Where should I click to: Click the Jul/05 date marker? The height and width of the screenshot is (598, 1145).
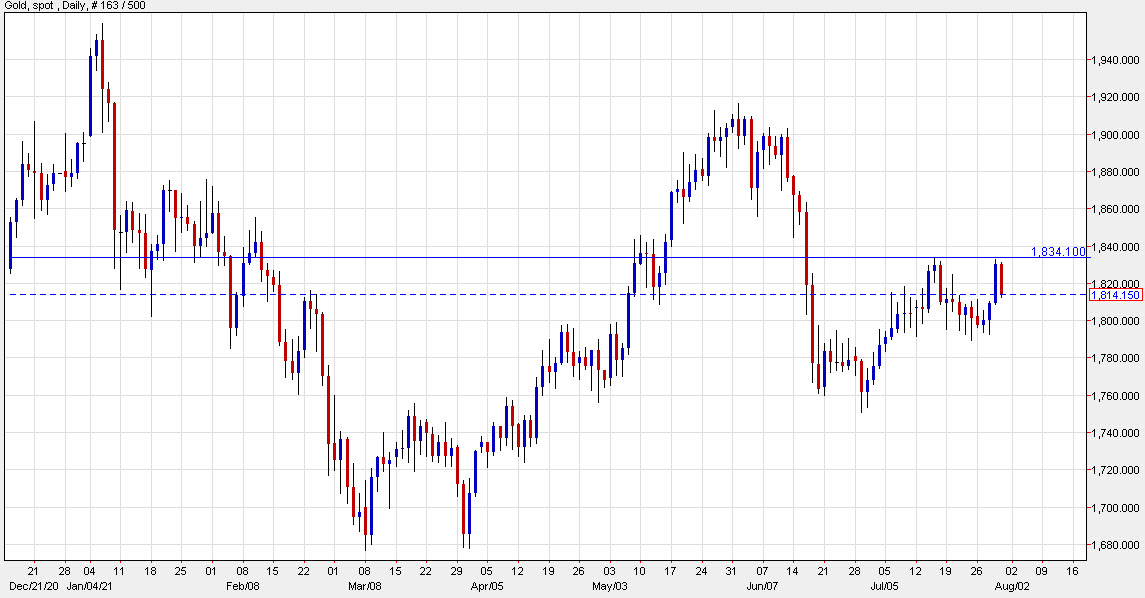885,585
